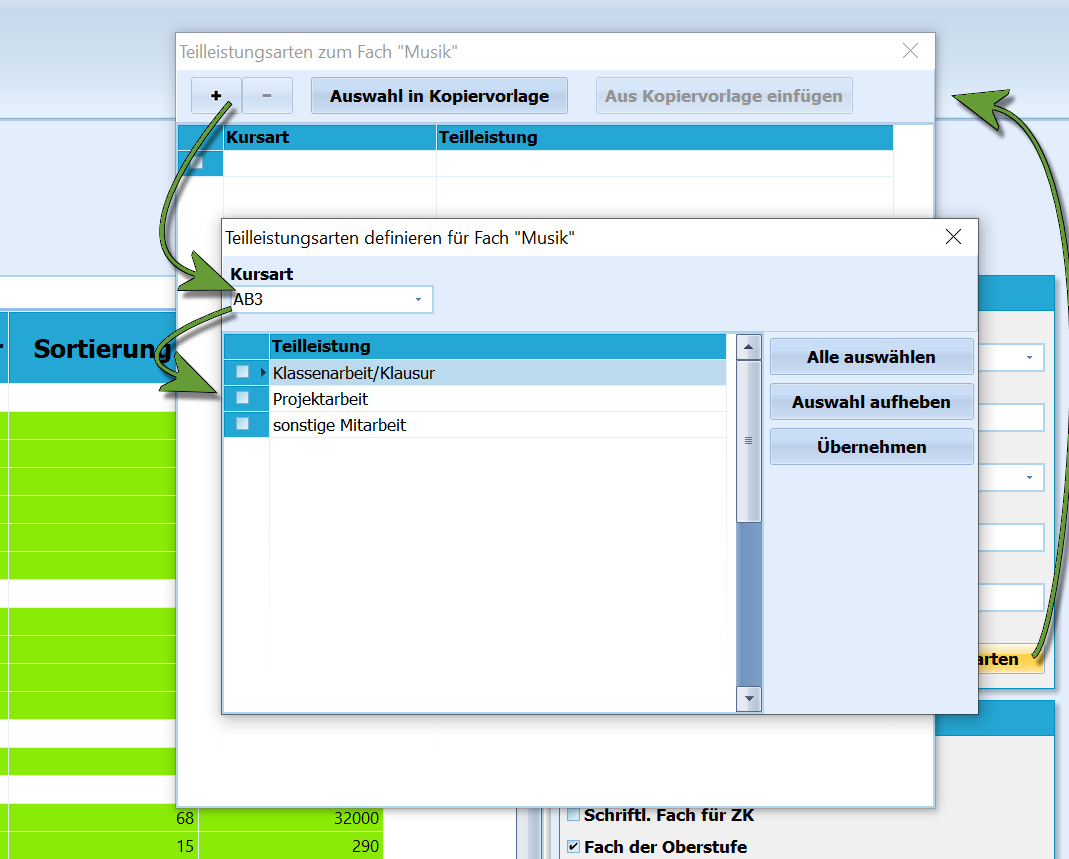
Task: Check the Projektarbeit checkbox
Action: pyautogui.click(x=242, y=397)
